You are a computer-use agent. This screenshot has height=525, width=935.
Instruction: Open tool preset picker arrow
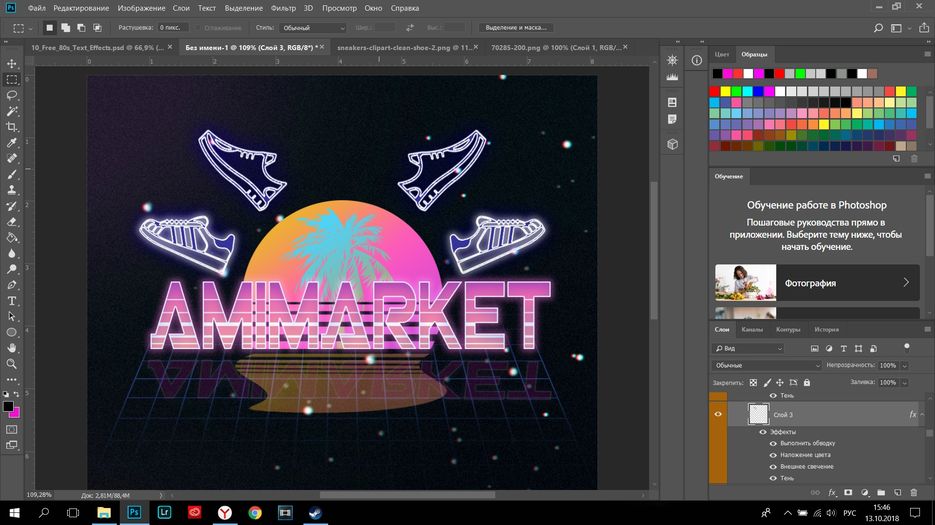tap(30, 28)
